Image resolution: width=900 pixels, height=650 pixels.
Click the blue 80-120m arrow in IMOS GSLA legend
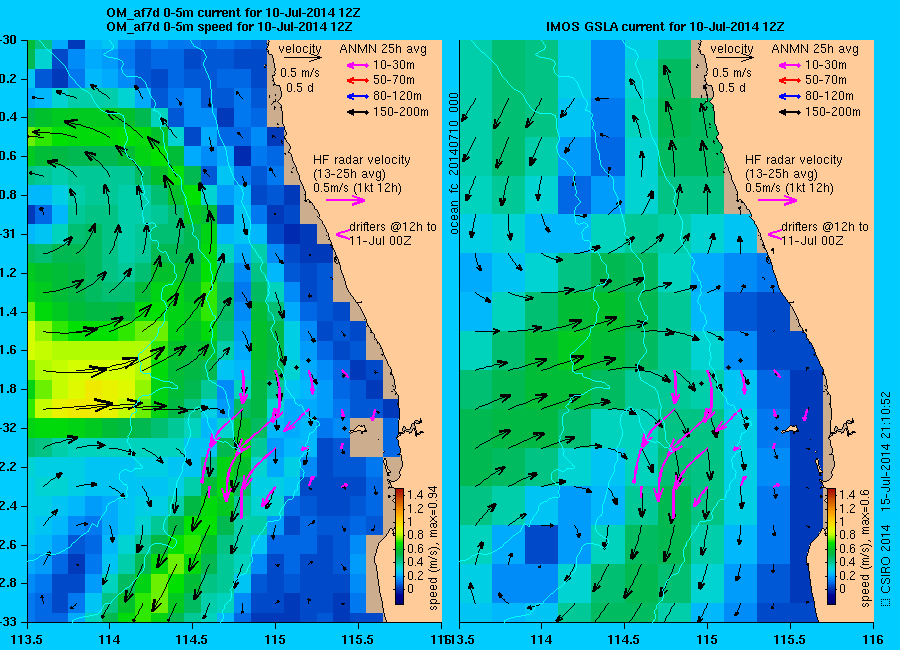pyautogui.click(x=790, y=96)
